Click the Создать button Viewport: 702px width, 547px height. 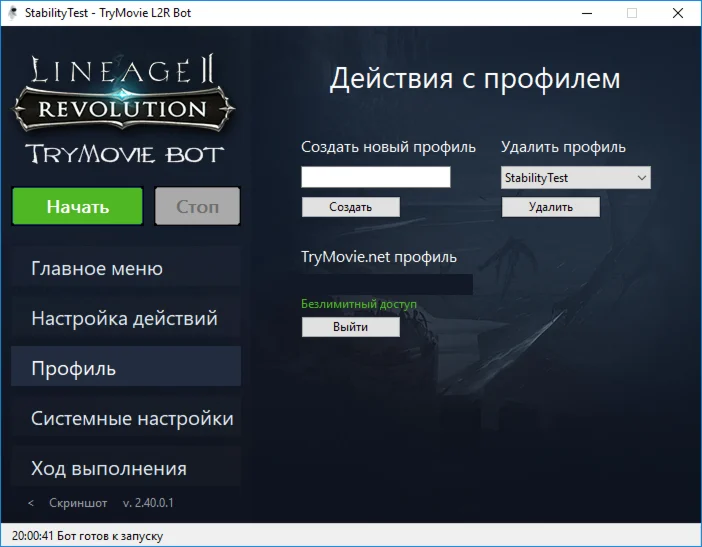click(x=351, y=207)
